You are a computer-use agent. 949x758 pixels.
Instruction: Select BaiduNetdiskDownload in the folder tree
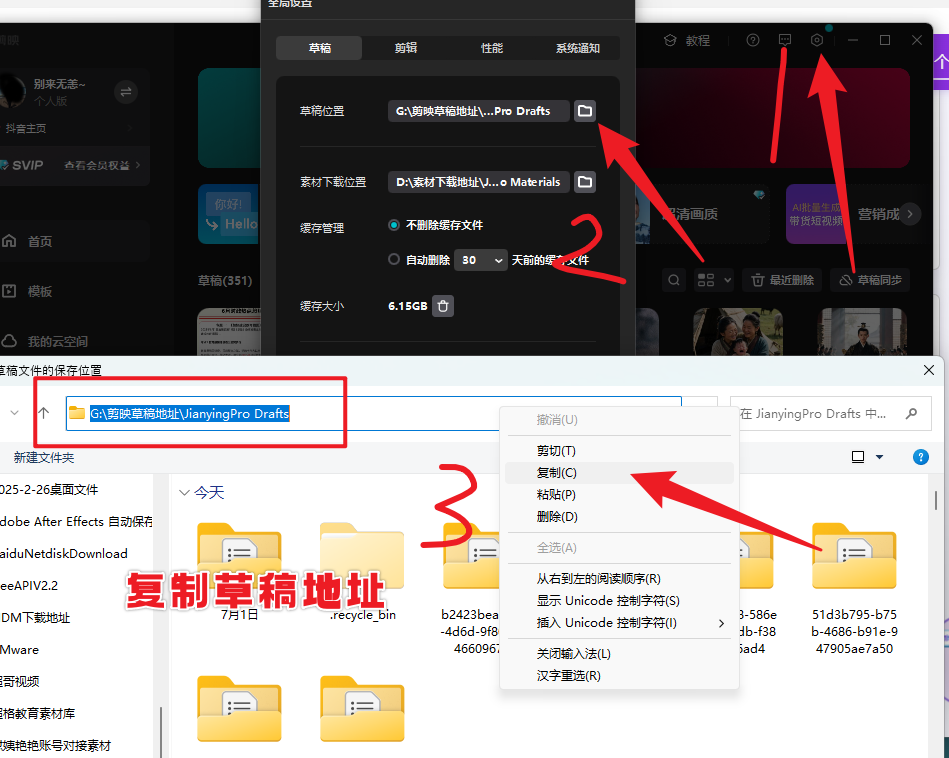[64, 553]
